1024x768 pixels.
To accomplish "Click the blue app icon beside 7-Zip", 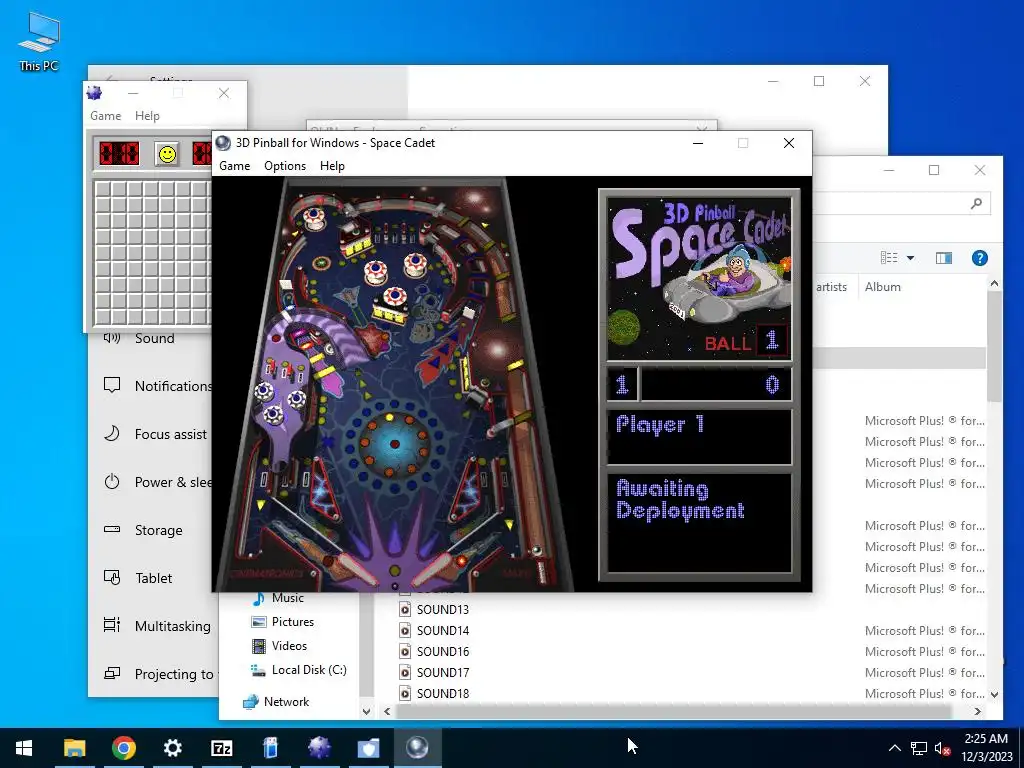I will pos(270,748).
